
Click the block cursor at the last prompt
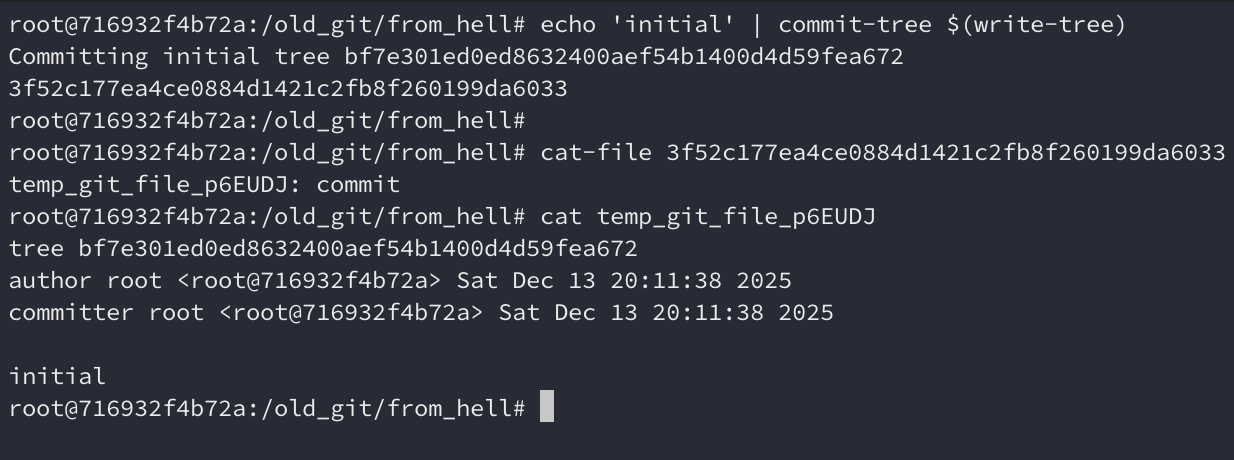[546, 408]
